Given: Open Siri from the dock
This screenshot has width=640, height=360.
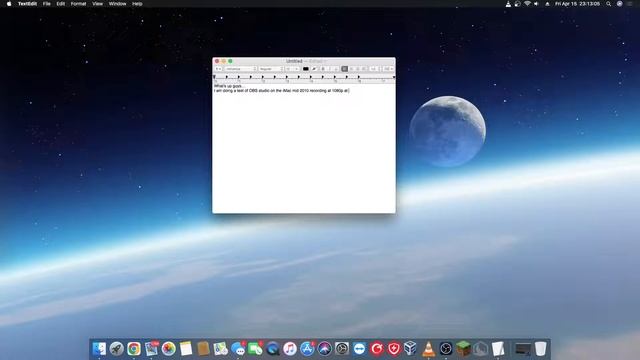Looking at the screenshot, I should 324,349.
